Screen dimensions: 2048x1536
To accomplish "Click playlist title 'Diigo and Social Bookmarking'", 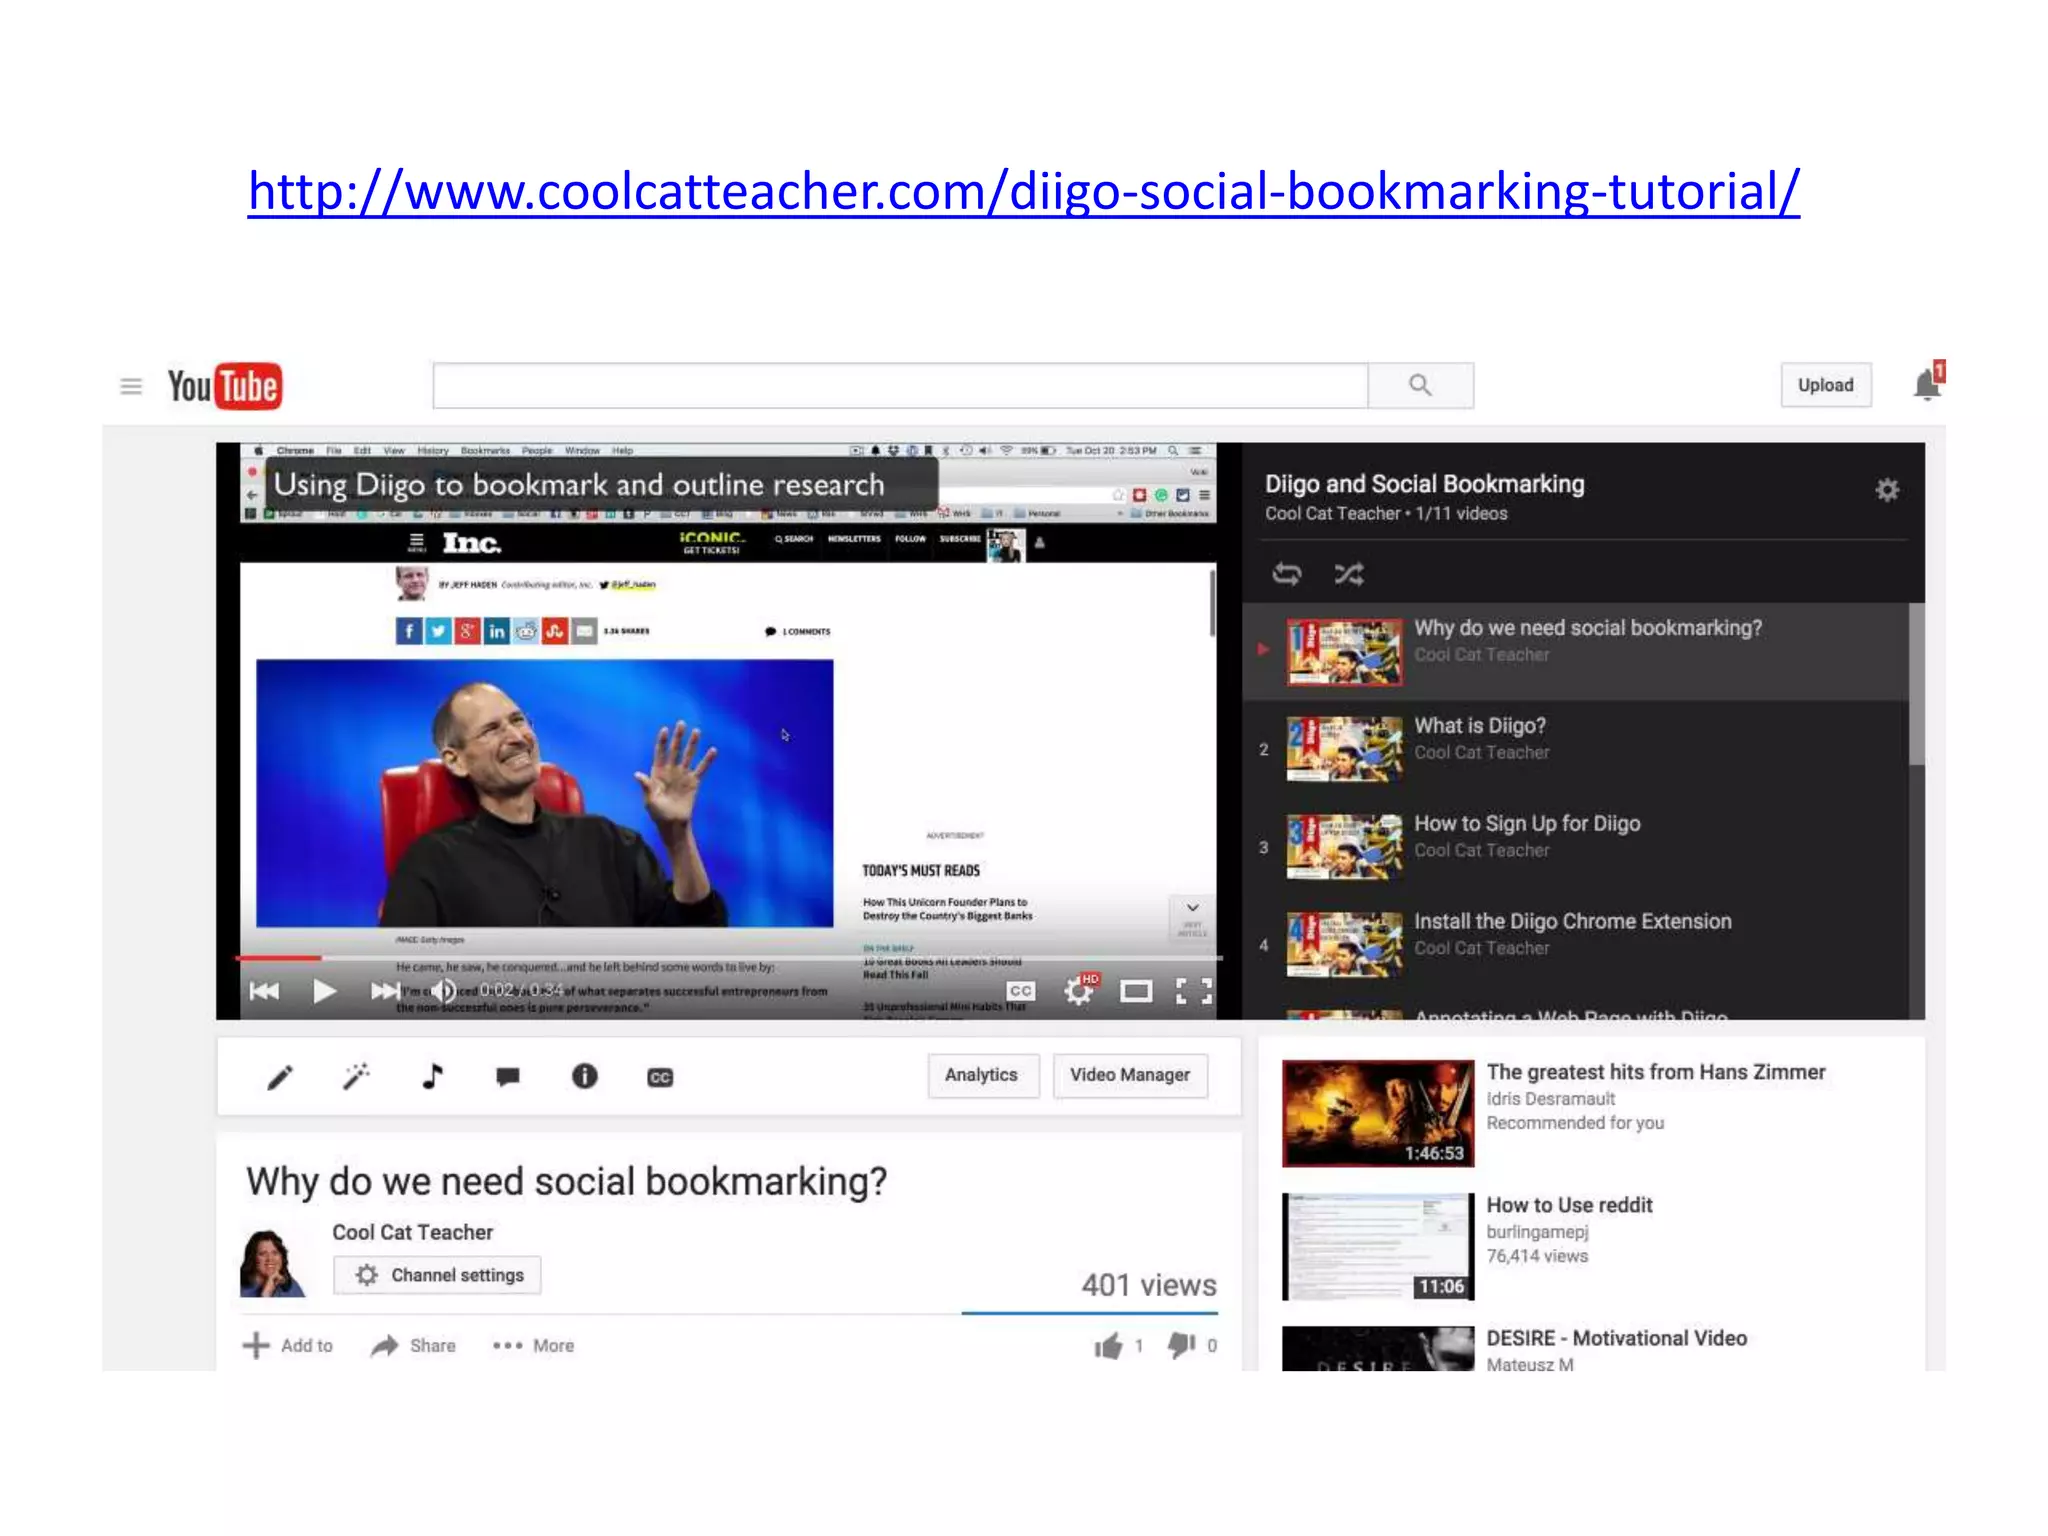I will coord(1425,484).
